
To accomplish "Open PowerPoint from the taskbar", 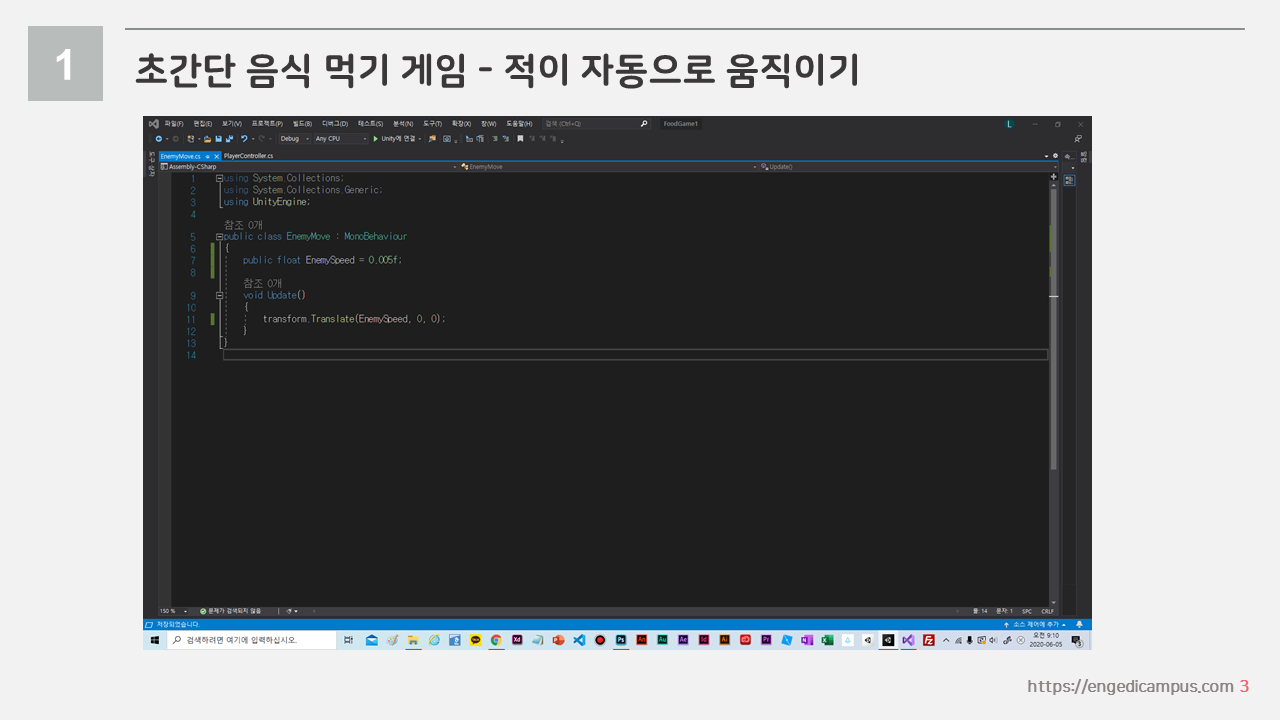I will point(558,639).
